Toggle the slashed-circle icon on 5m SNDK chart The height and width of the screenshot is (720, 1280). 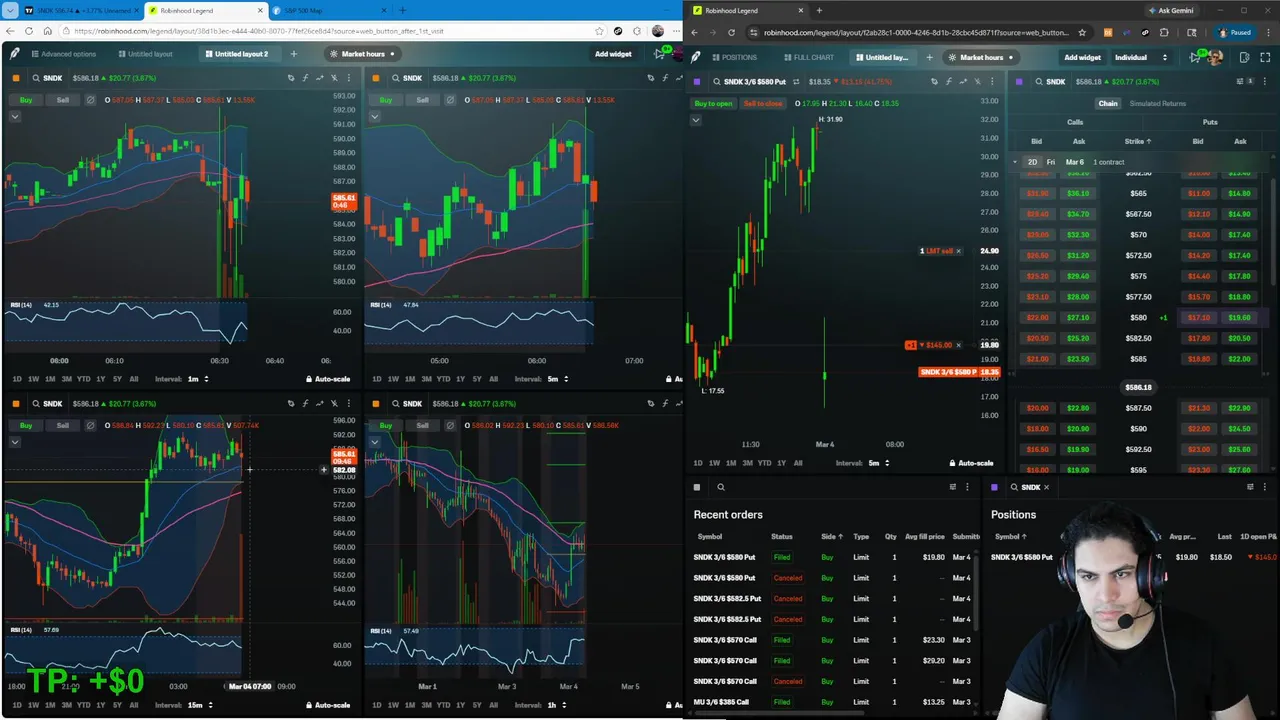click(450, 100)
